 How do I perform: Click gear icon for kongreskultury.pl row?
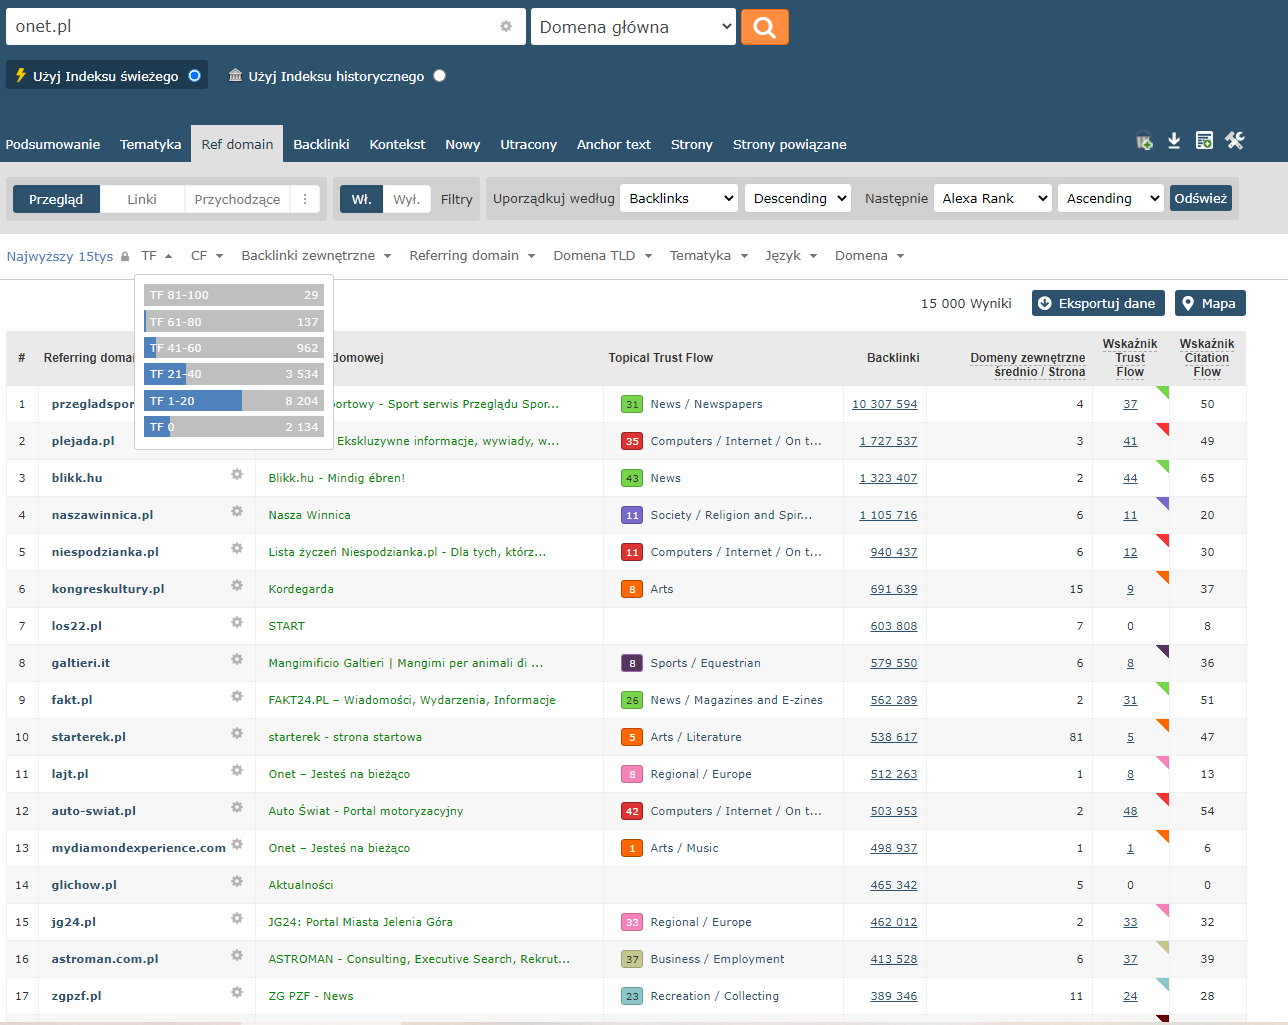coord(237,585)
